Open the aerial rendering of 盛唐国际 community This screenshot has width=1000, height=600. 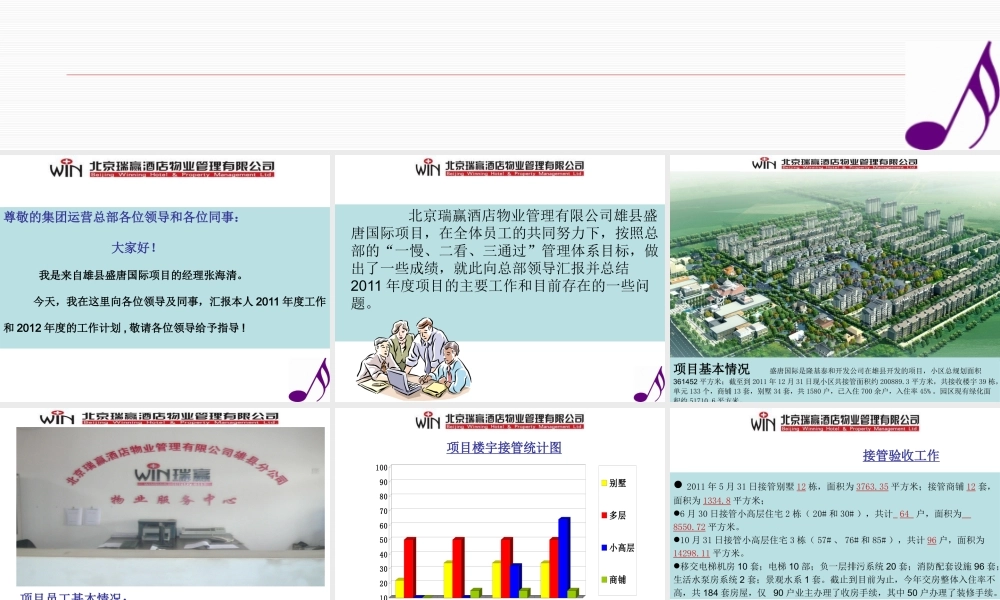click(835, 264)
